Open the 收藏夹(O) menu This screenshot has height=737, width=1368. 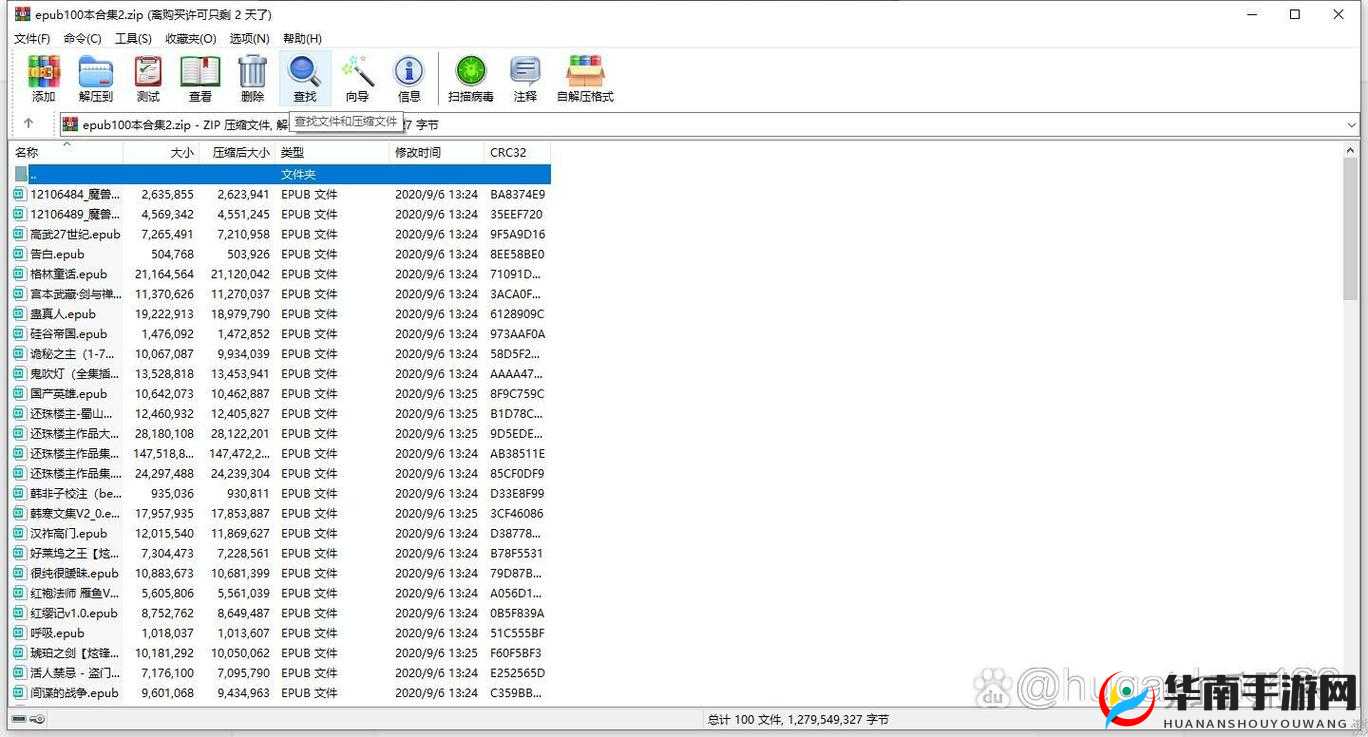(190, 38)
